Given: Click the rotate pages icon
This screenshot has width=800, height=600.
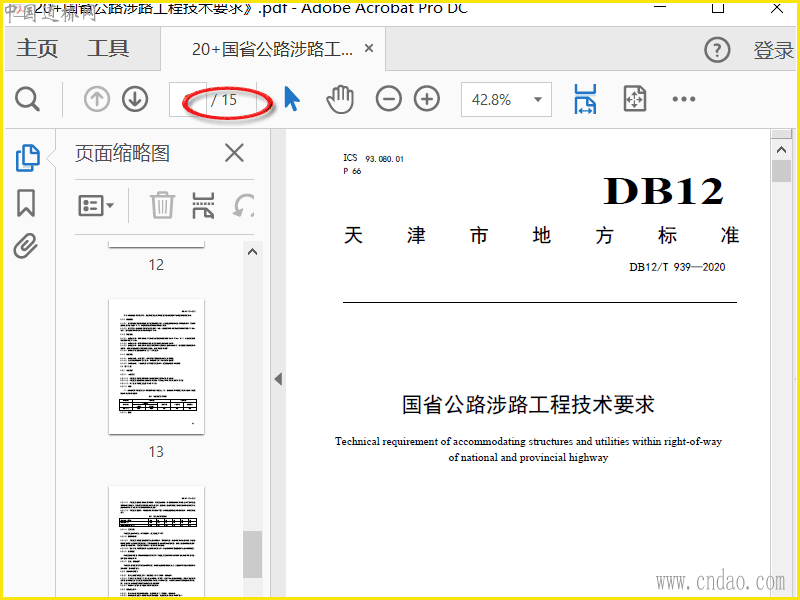Looking at the screenshot, I should (243, 205).
